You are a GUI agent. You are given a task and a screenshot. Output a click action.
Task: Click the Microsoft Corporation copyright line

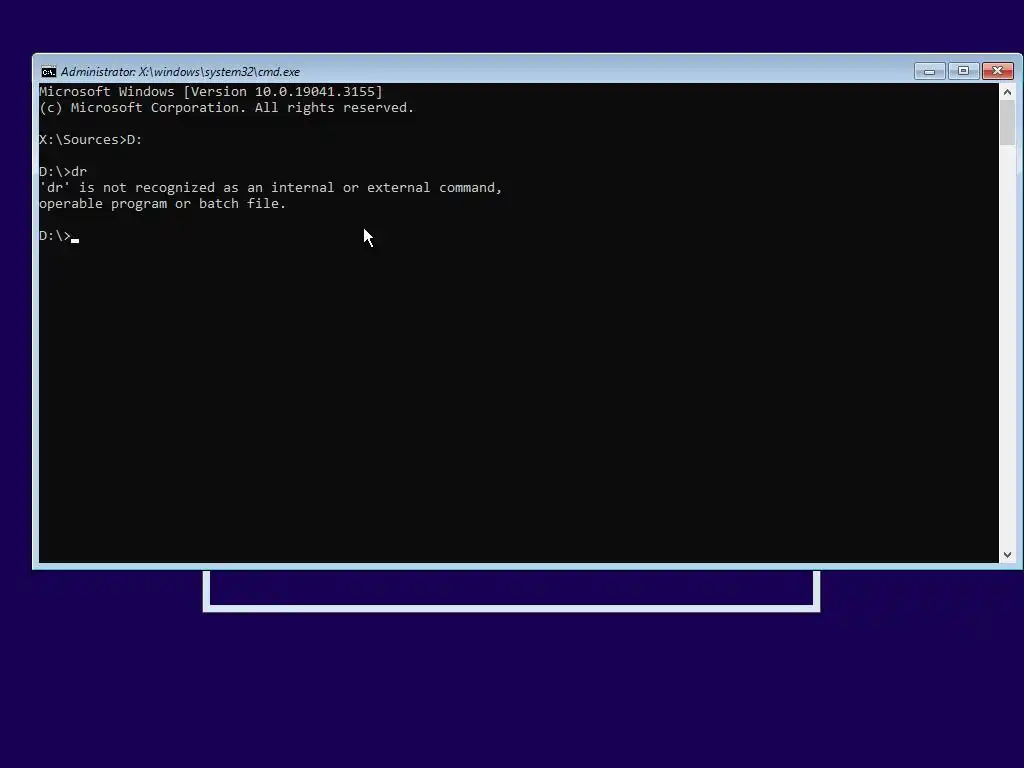[x=227, y=108]
